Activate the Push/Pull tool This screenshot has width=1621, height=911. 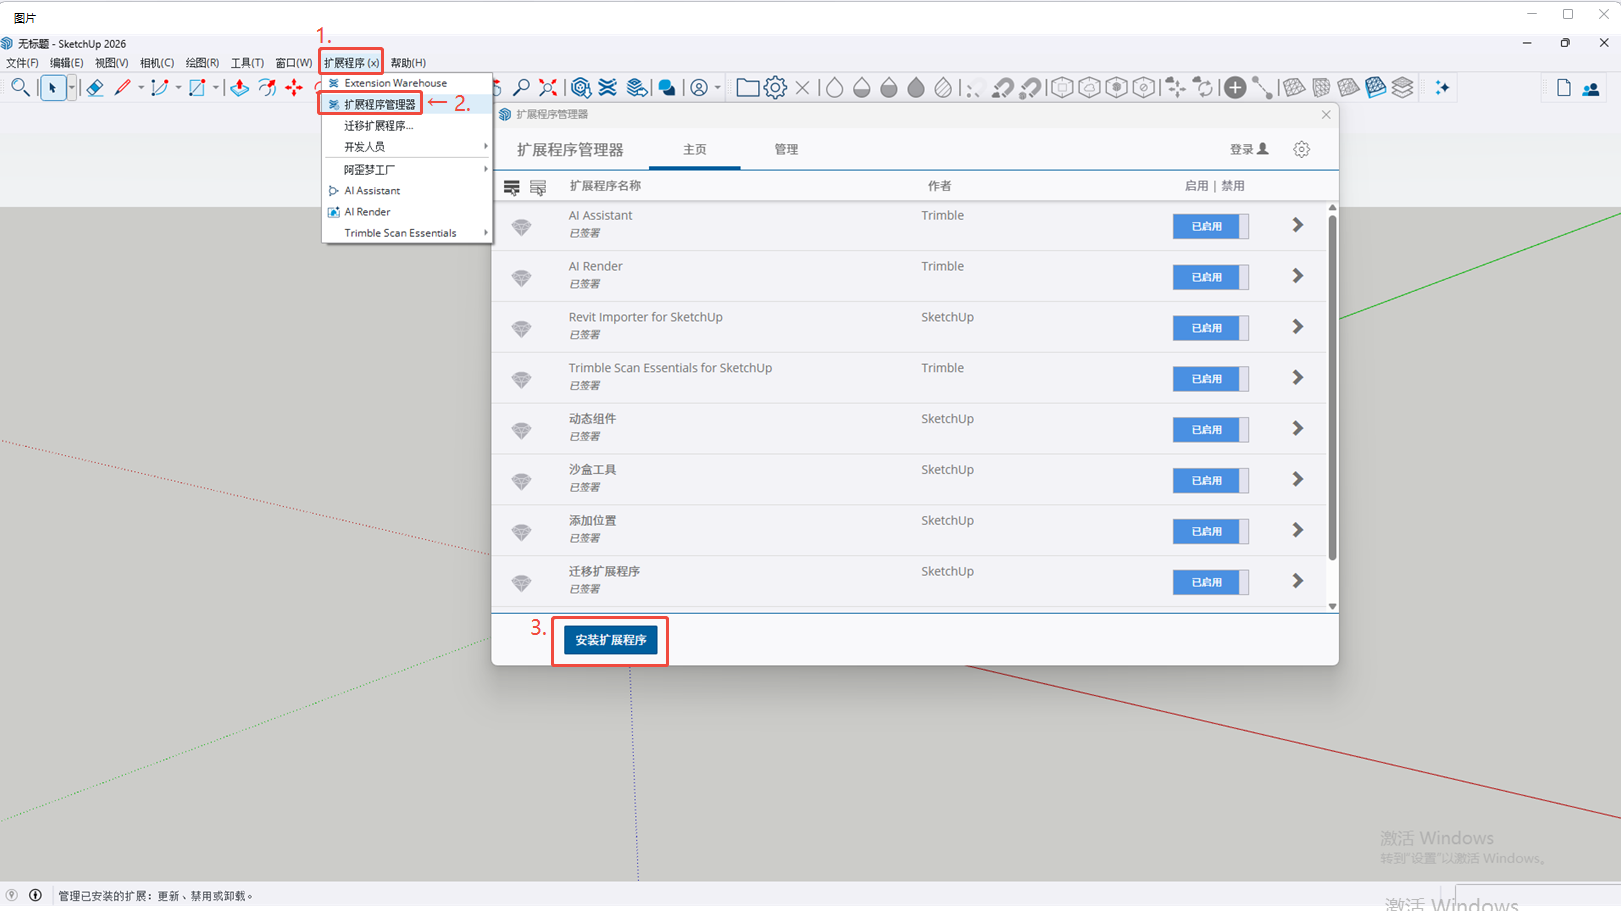point(239,88)
